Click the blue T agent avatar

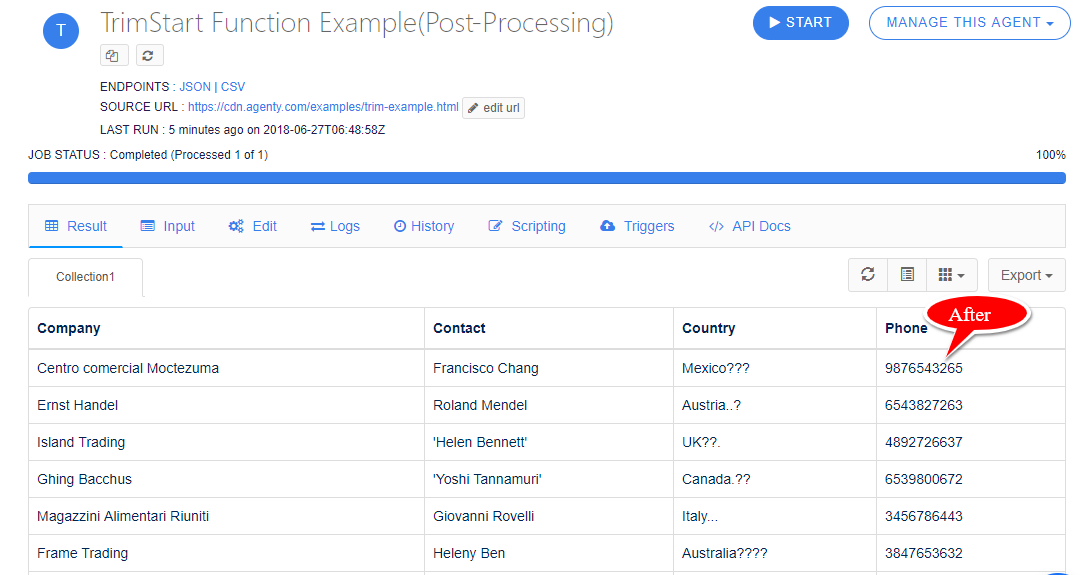(x=61, y=31)
